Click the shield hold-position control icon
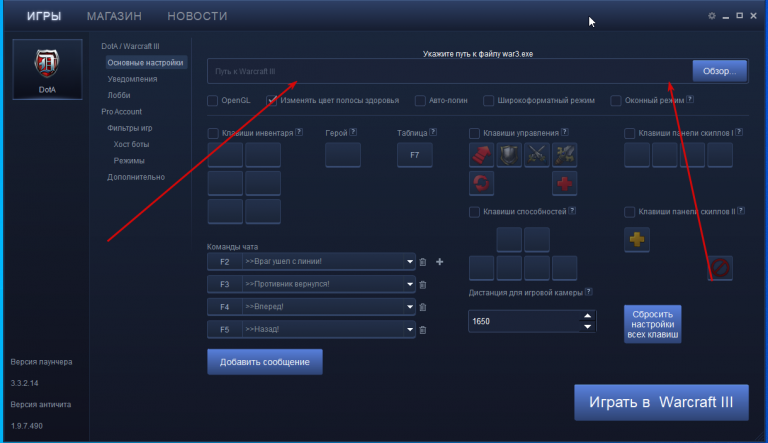768x443 pixels. [x=509, y=155]
